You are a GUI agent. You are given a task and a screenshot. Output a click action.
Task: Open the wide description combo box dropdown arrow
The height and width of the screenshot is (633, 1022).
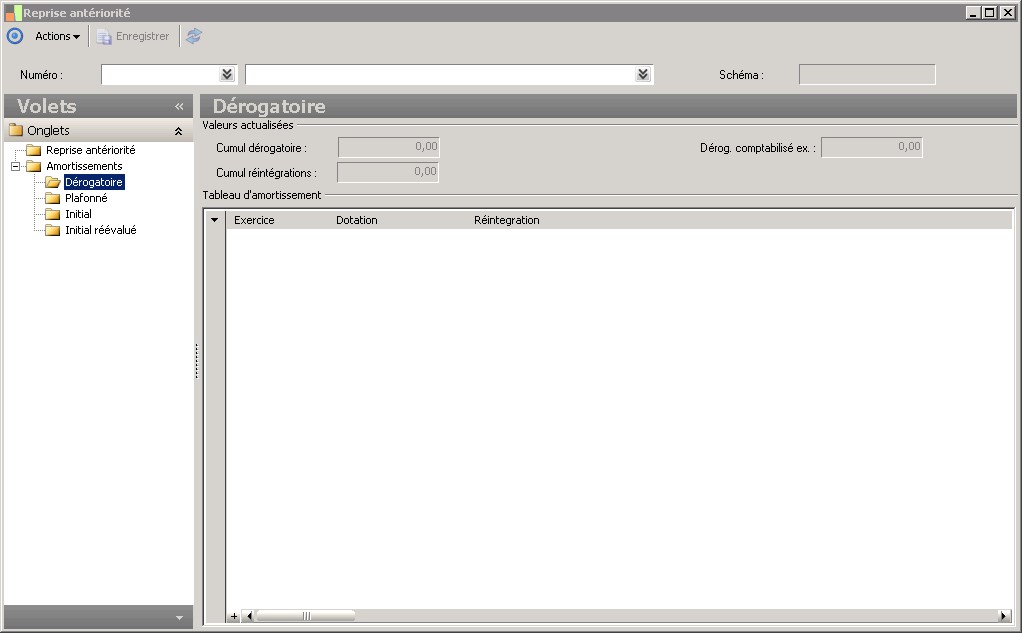coord(643,74)
